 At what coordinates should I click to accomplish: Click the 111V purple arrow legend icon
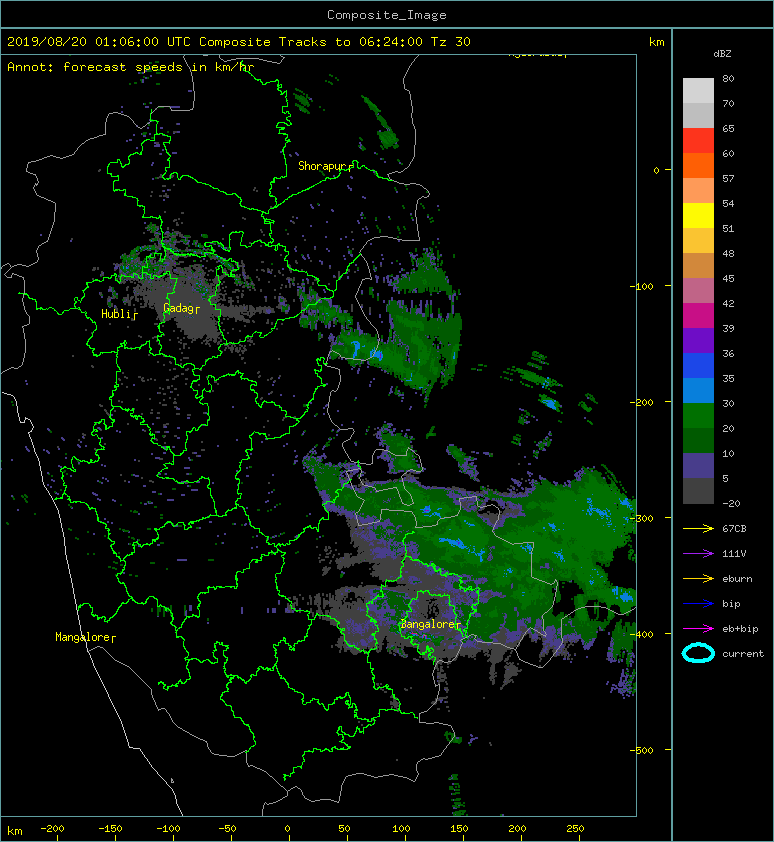tap(698, 554)
